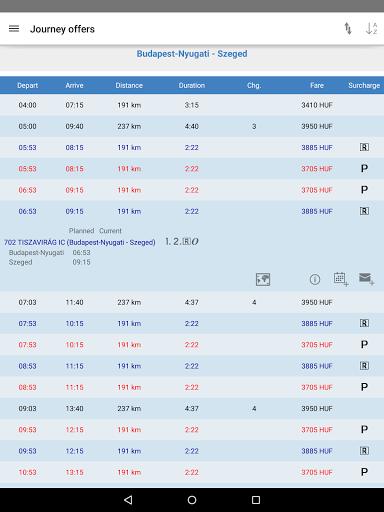
Task: Select 3410 HUF fare on 04:00 row
Action: coord(317,105)
